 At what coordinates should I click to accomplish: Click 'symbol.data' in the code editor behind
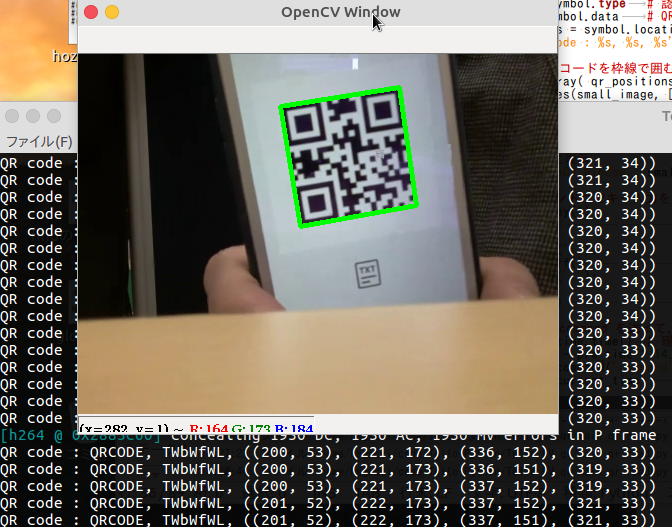click(x=589, y=17)
